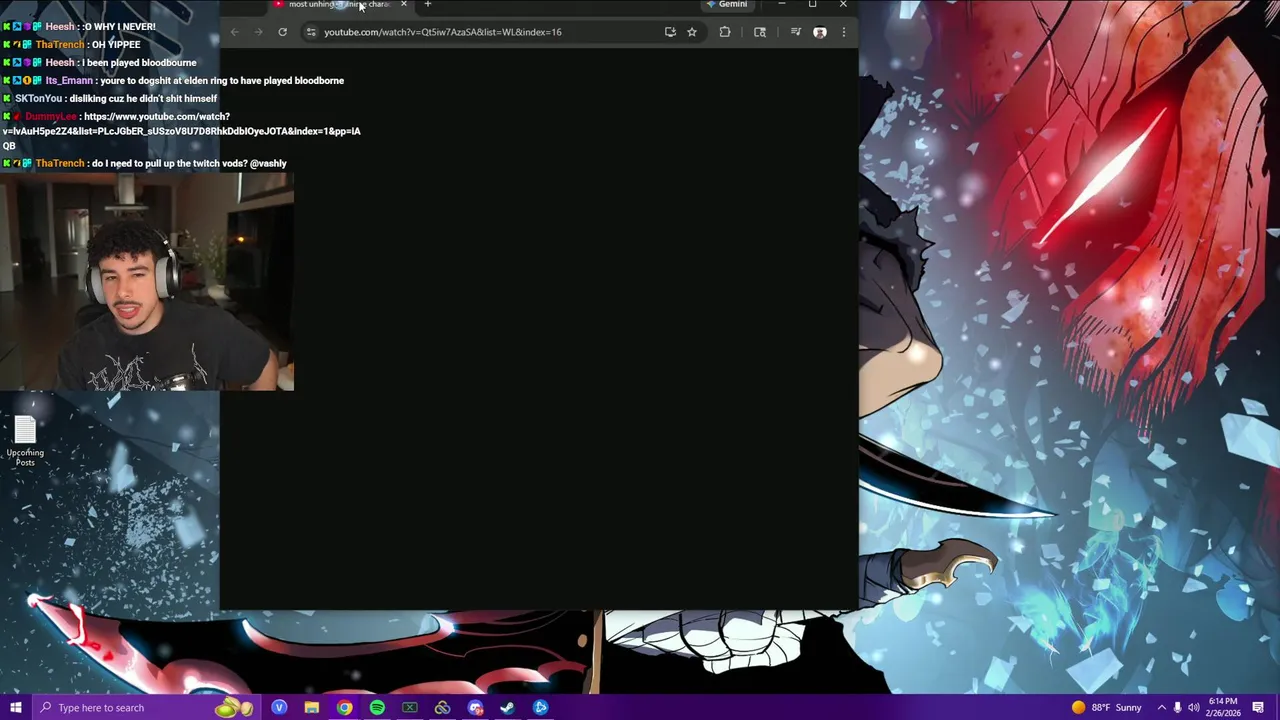Minimize the Chrome window
The width and height of the screenshot is (1280, 720).
click(782, 5)
